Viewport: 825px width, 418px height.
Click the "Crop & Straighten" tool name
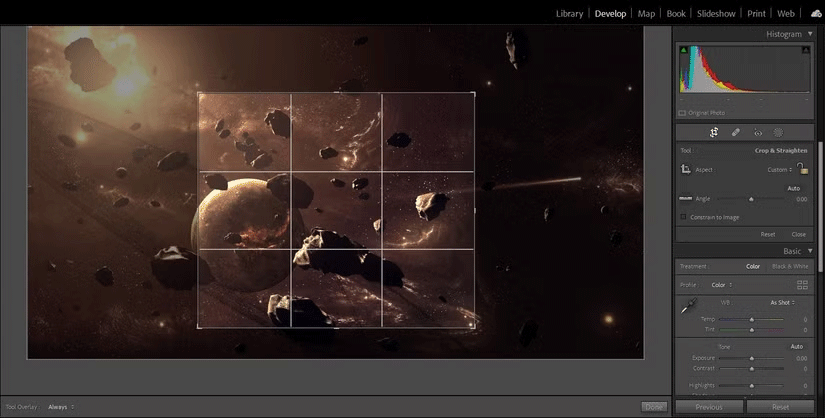click(x=781, y=151)
